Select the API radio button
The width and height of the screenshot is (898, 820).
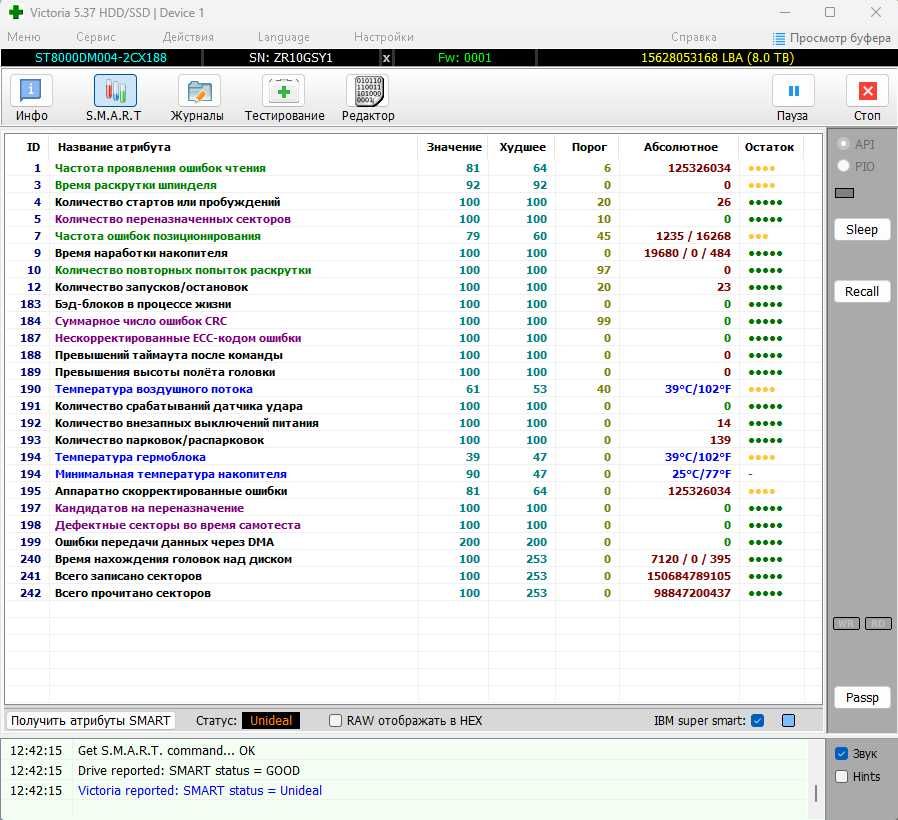[x=843, y=144]
